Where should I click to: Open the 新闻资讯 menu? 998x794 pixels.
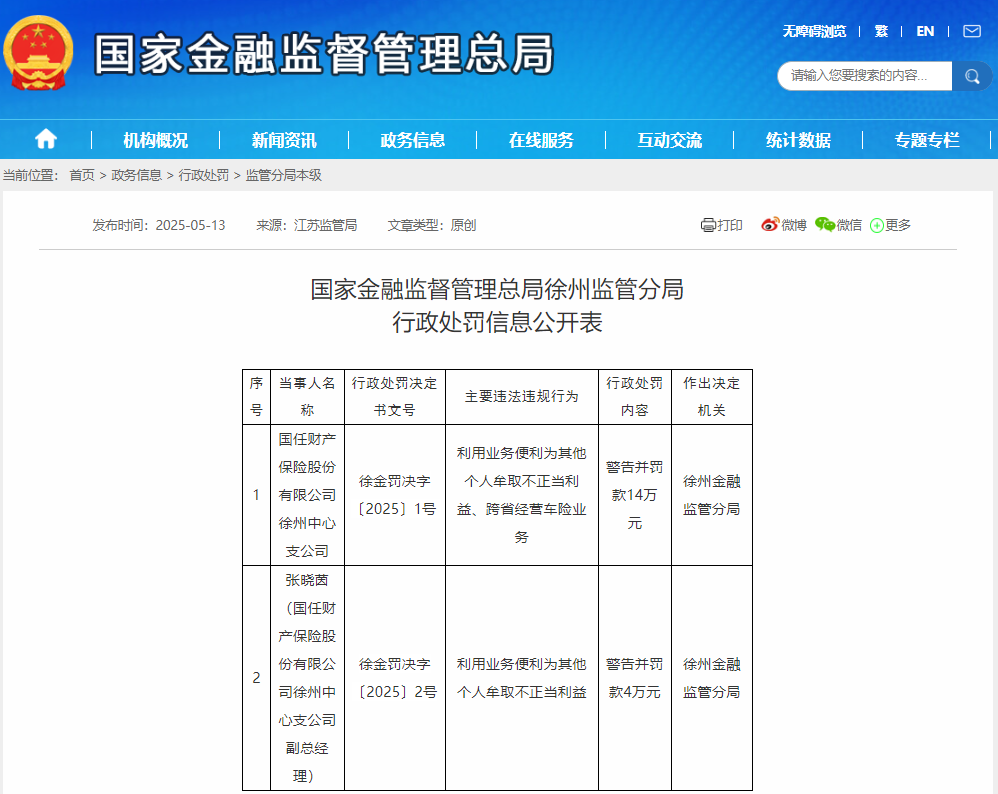pos(284,140)
